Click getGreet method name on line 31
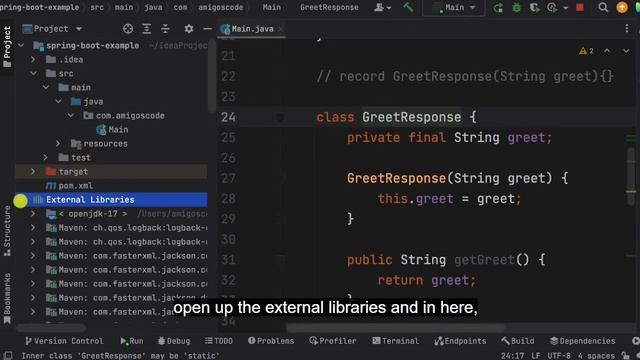This screenshot has width=640, height=360. pos(484,260)
